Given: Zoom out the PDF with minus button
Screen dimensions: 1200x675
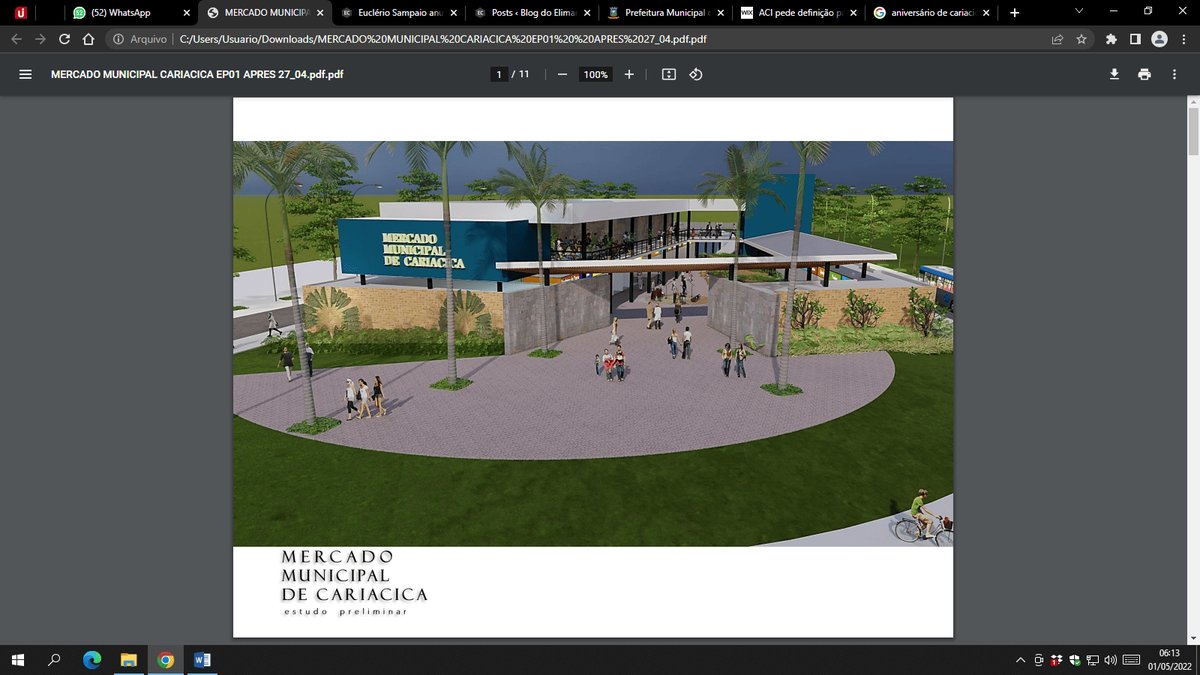Looking at the screenshot, I should click(x=562, y=75).
